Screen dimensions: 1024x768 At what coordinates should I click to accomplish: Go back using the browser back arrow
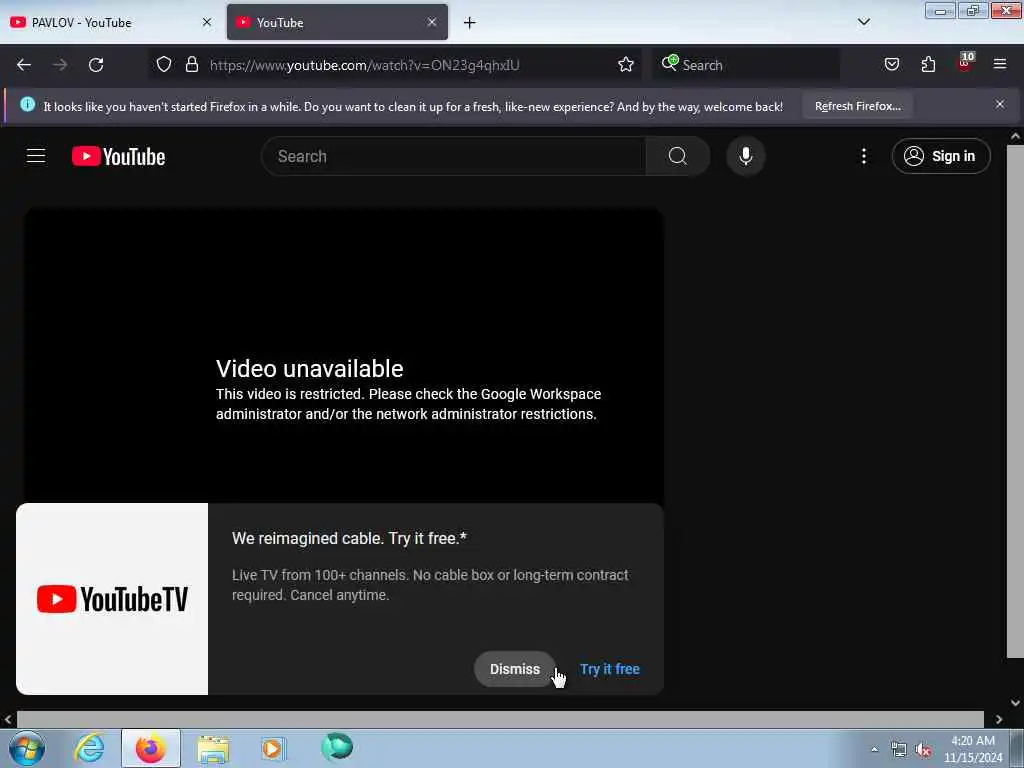pos(24,65)
